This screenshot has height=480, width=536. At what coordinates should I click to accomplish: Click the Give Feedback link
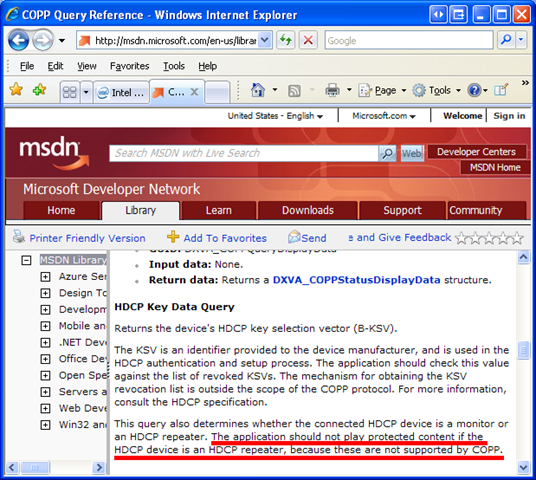[x=400, y=237]
